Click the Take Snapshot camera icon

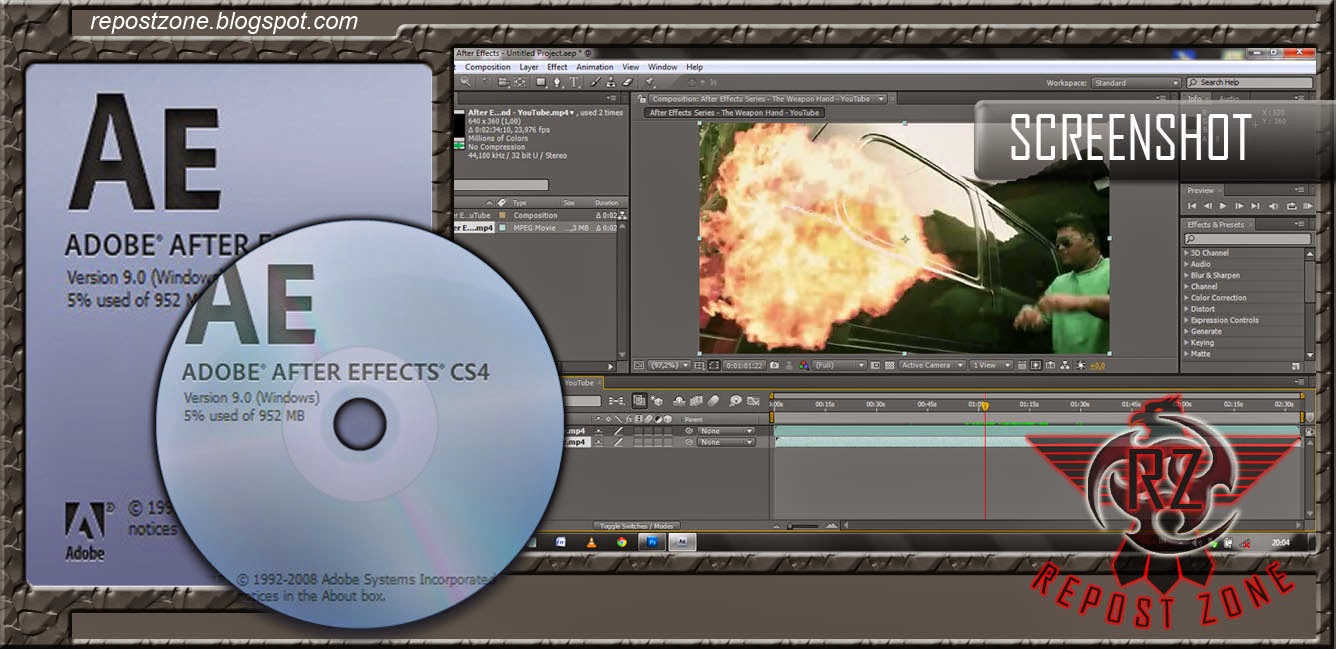(774, 365)
